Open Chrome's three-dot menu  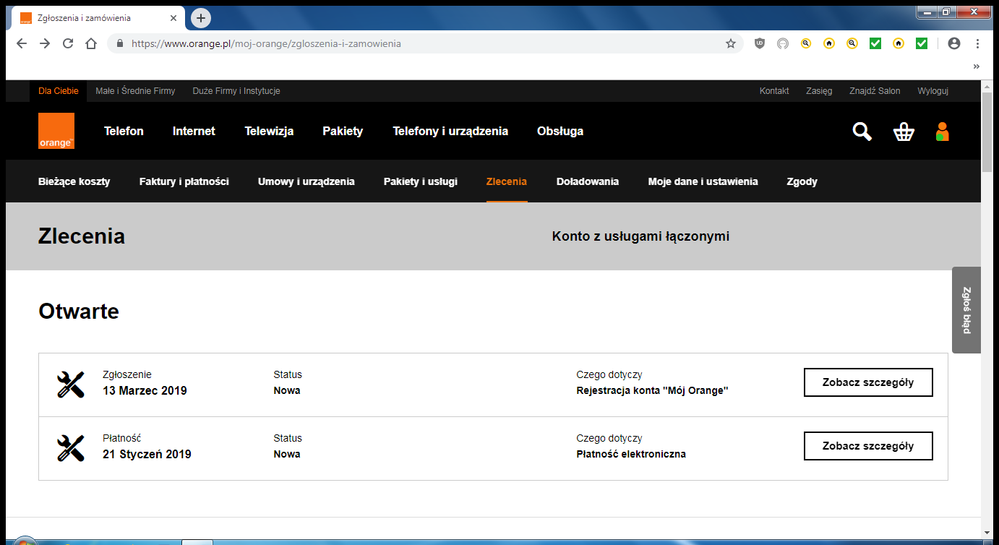(977, 44)
